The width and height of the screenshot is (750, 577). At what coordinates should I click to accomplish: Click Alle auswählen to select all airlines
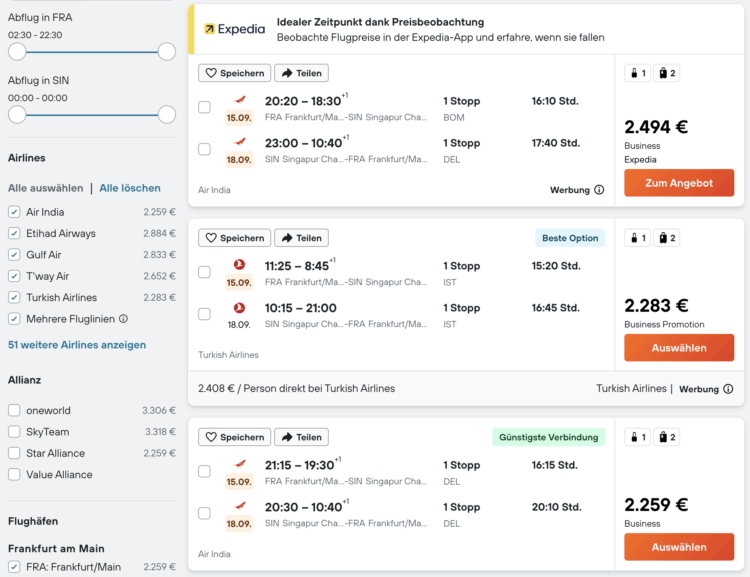click(45, 188)
